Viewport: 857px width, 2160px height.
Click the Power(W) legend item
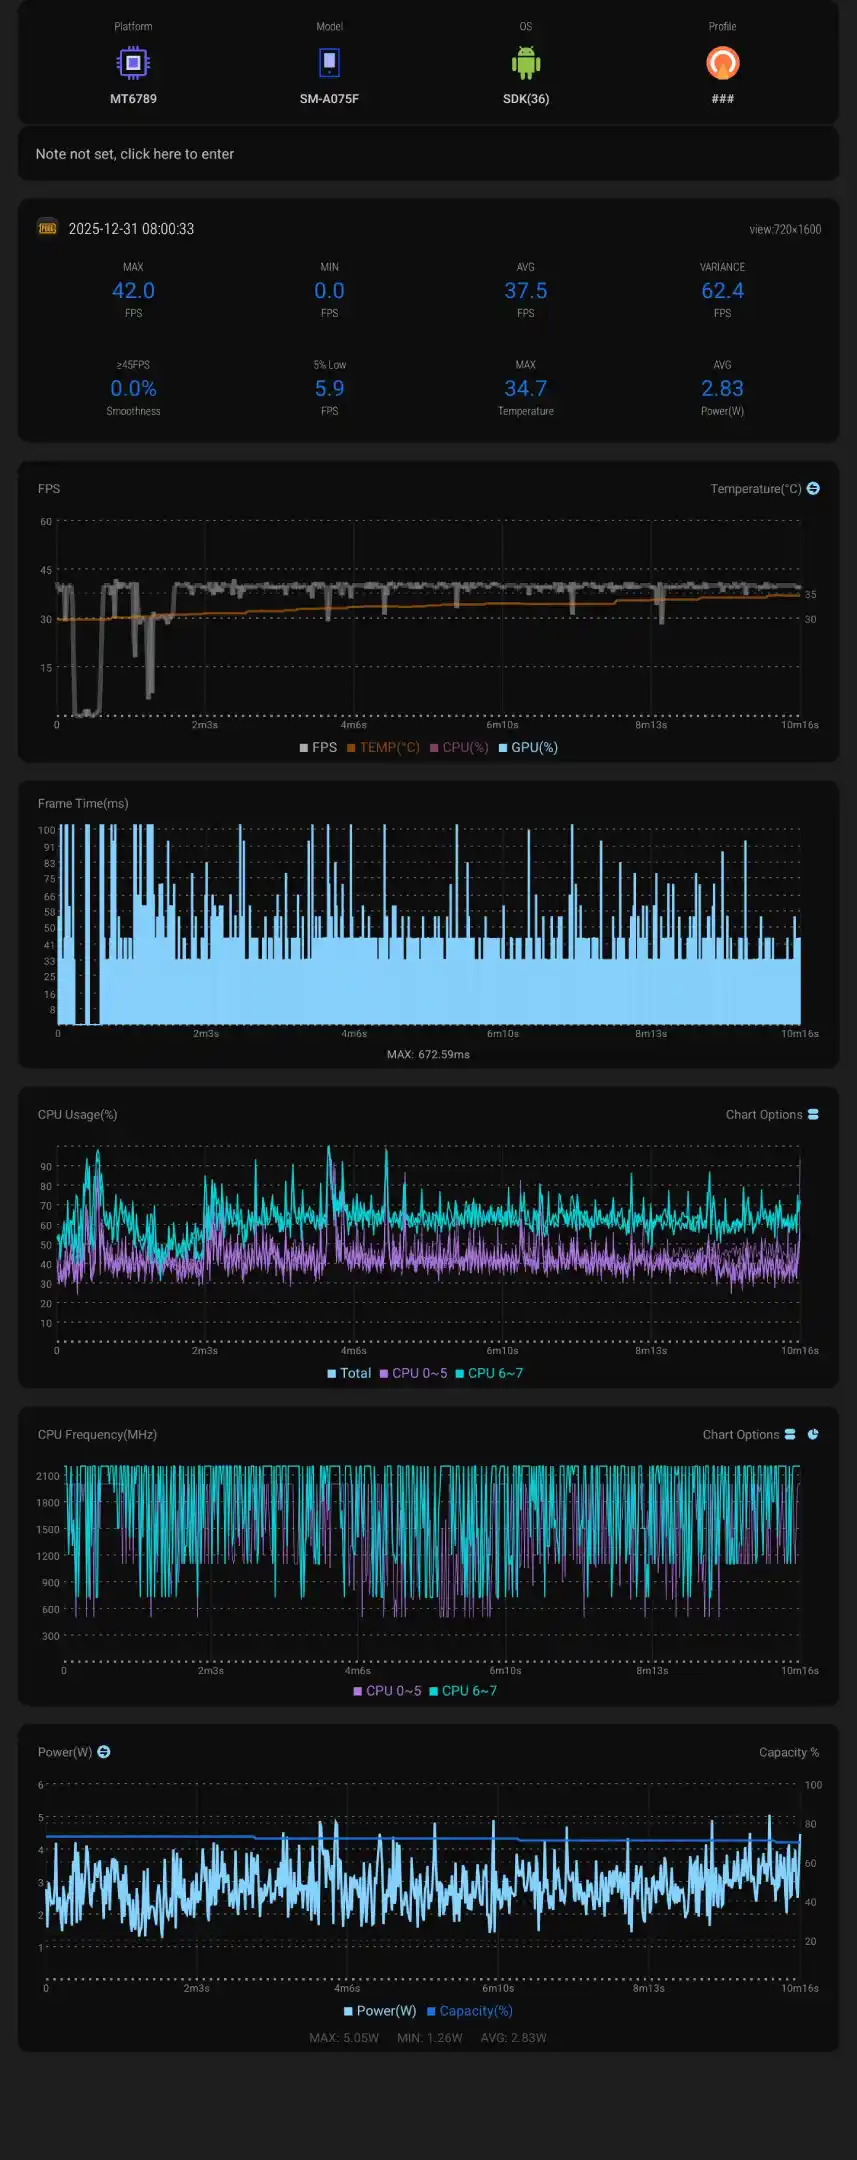380,2010
